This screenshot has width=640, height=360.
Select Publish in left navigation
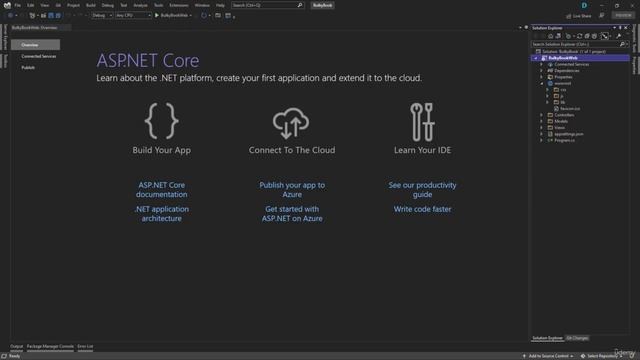pos(28,68)
